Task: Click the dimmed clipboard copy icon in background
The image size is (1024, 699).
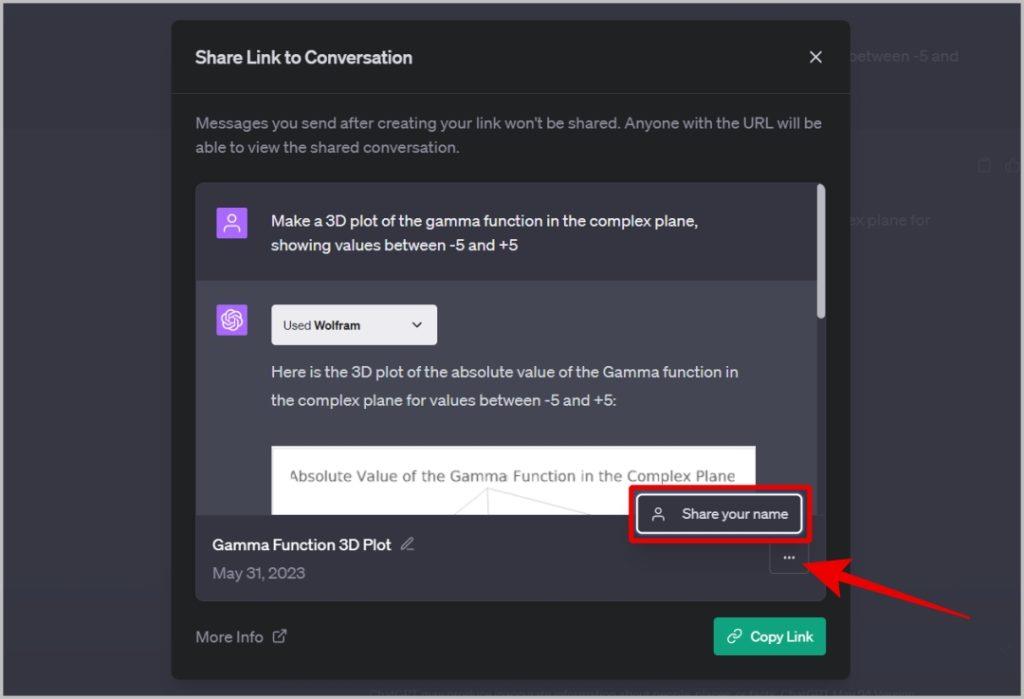Action: click(x=984, y=165)
